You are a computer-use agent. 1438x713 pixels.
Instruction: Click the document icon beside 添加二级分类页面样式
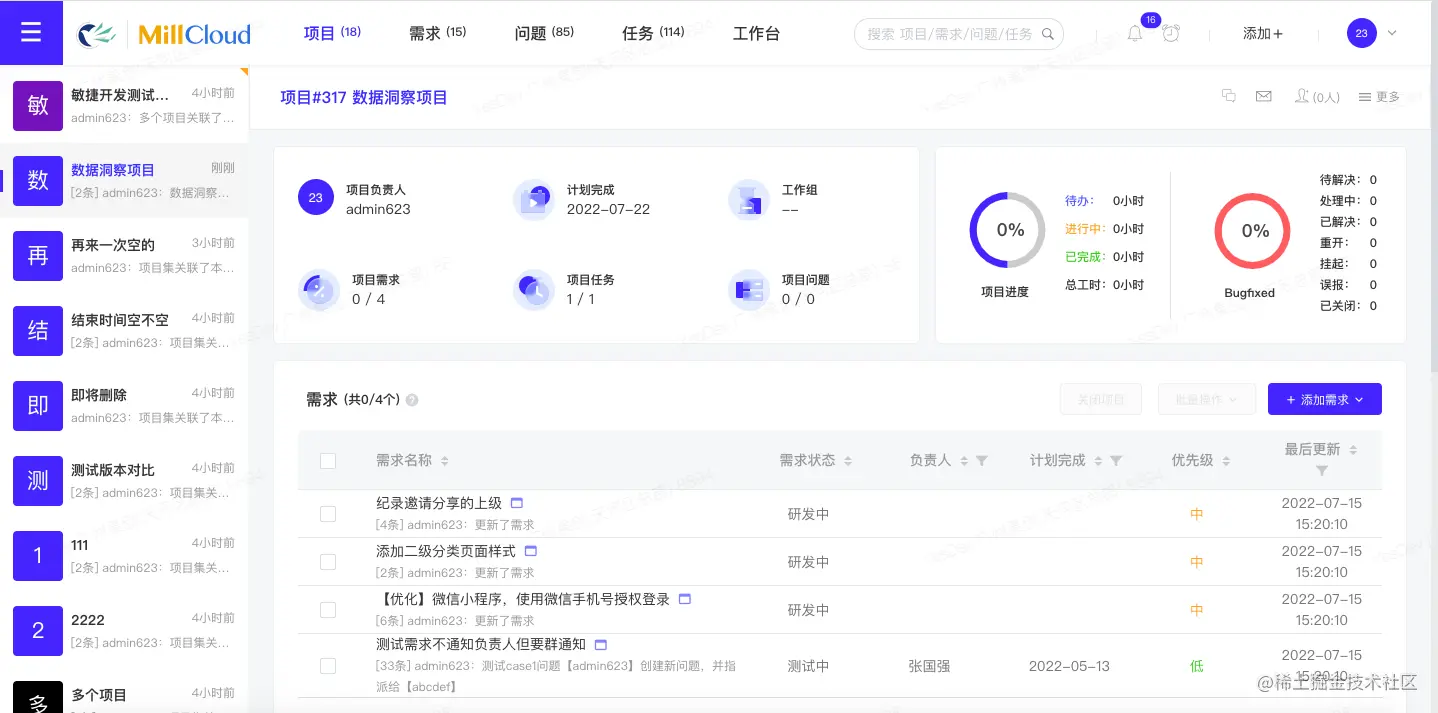coord(531,550)
